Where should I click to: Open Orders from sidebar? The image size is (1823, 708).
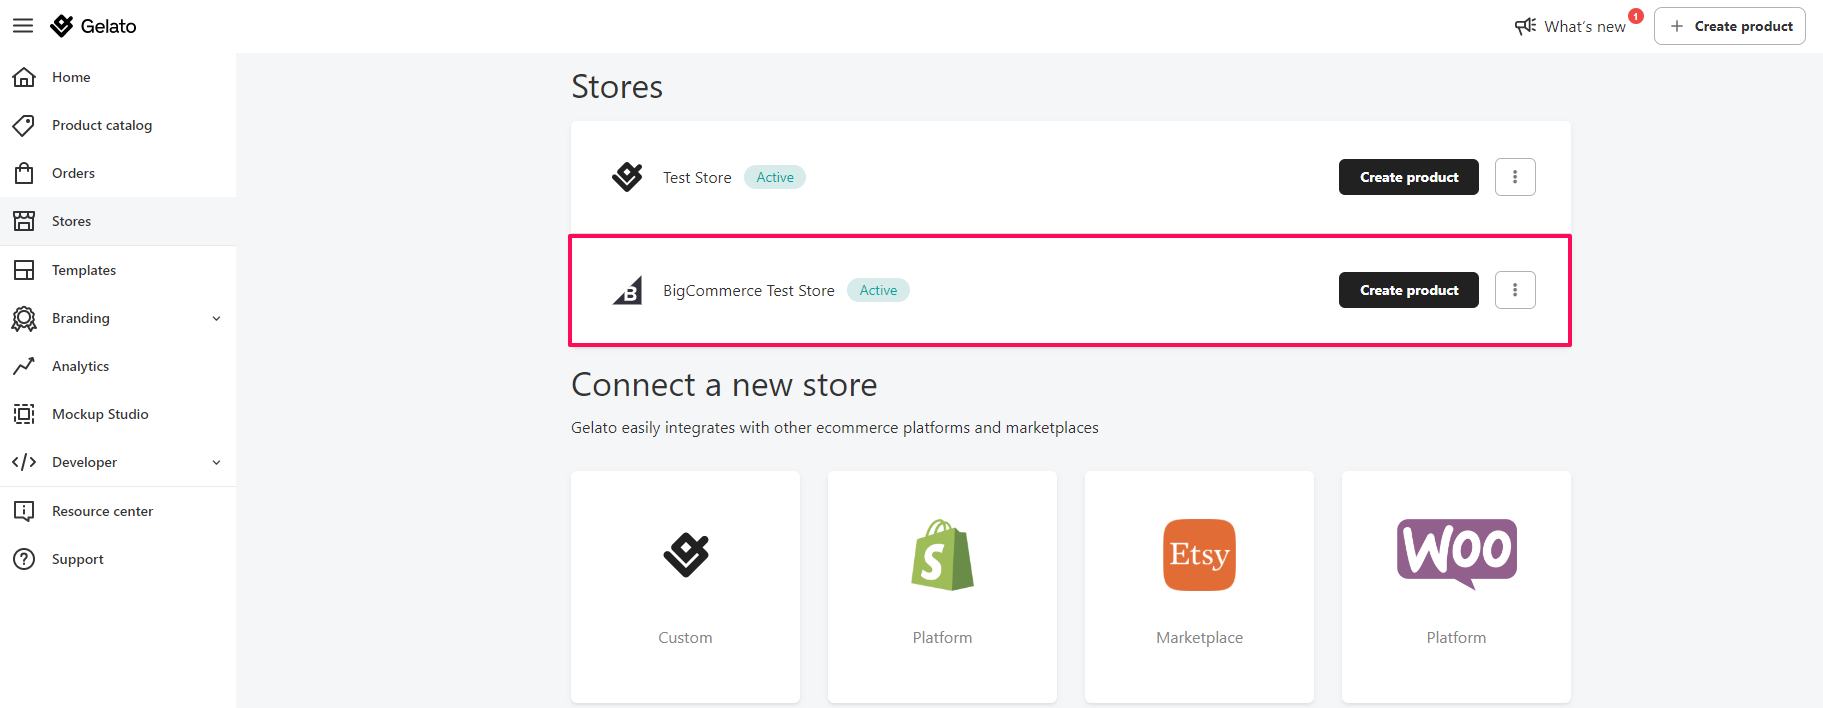(x=118, y=173)
